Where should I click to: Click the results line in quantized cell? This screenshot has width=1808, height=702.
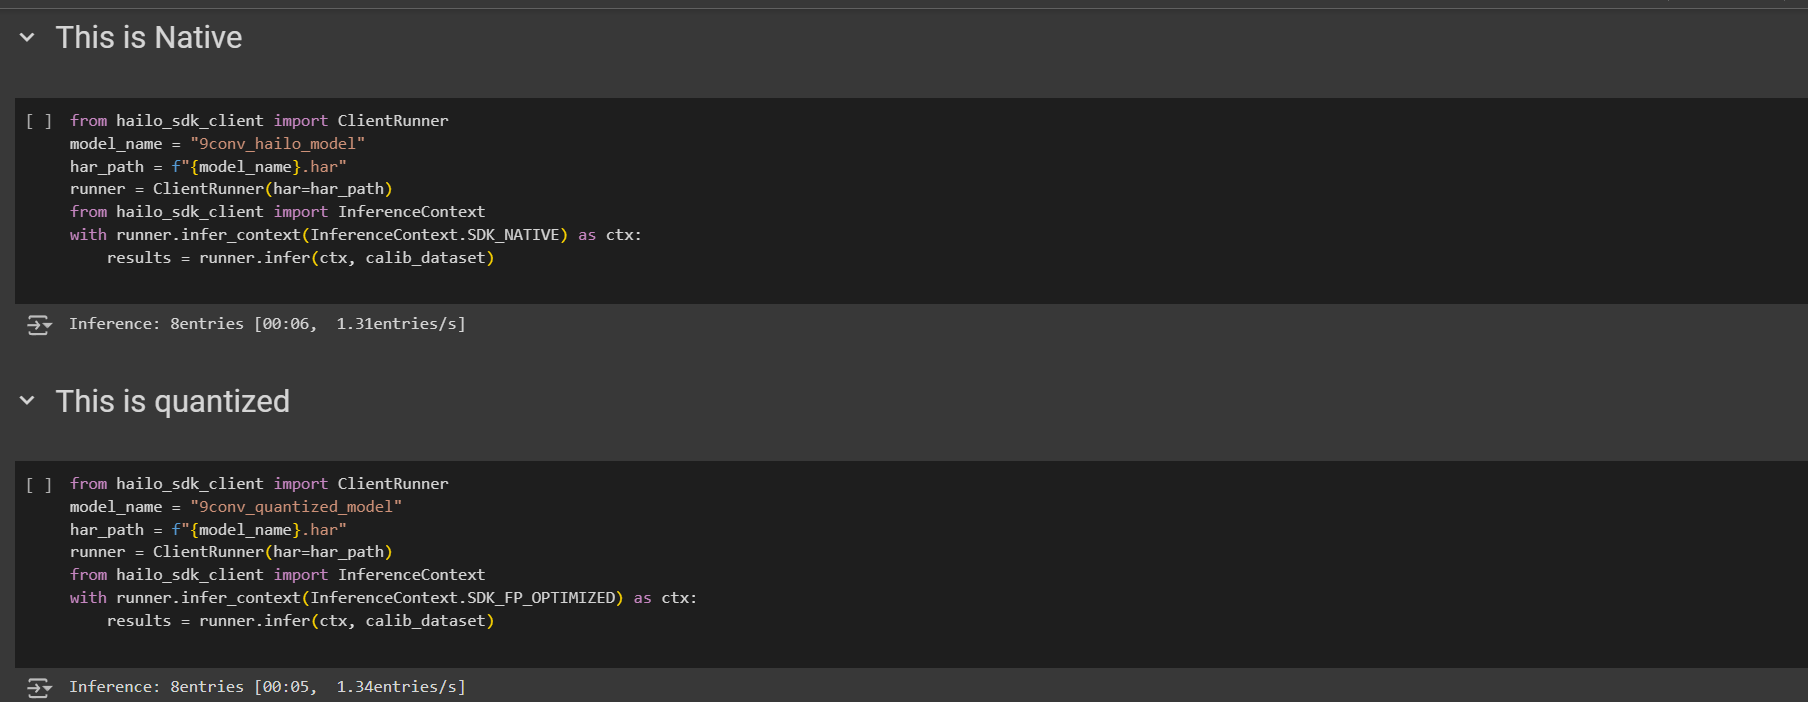point(300,621)
